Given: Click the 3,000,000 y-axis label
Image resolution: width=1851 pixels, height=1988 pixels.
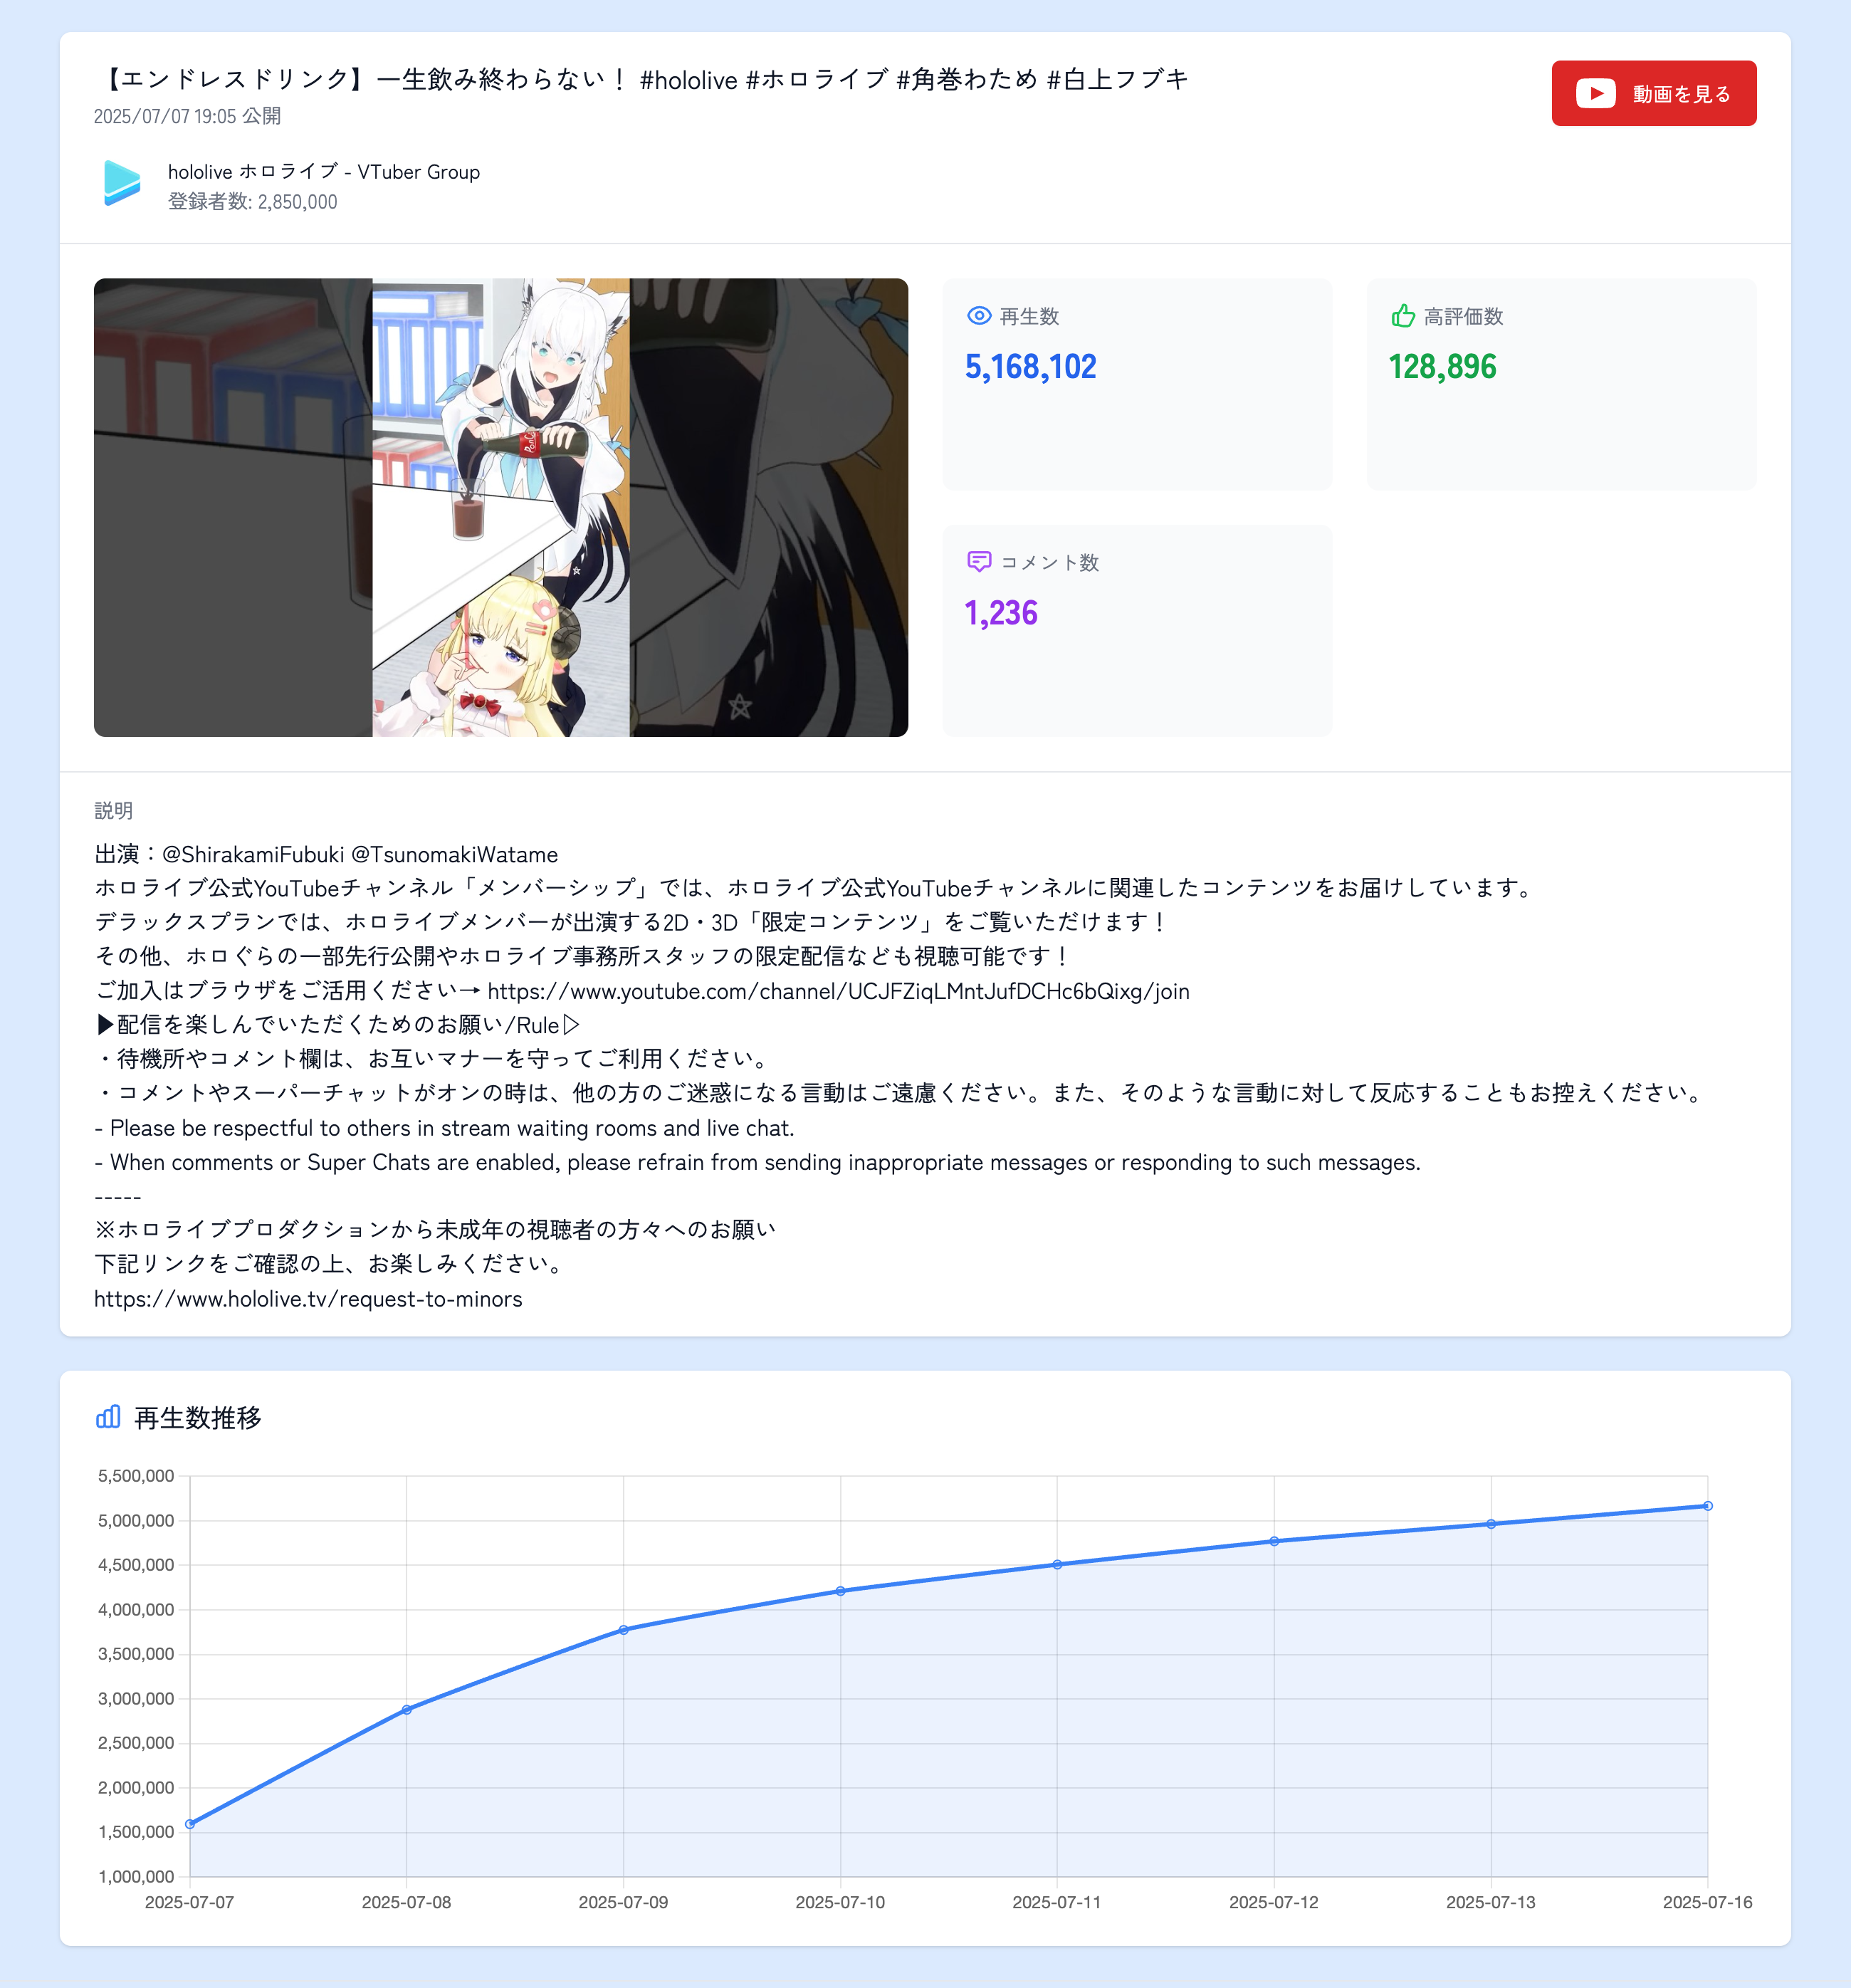Looking at the screenshot, I should 136,1699.
